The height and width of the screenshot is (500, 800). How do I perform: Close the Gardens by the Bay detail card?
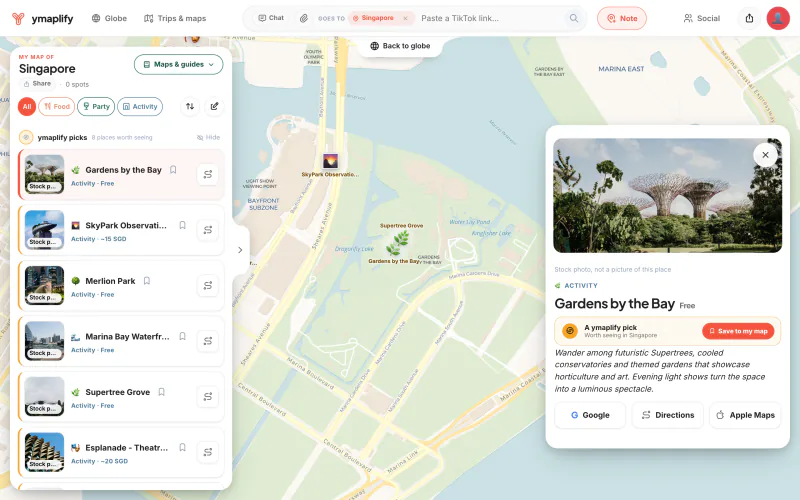765,155
